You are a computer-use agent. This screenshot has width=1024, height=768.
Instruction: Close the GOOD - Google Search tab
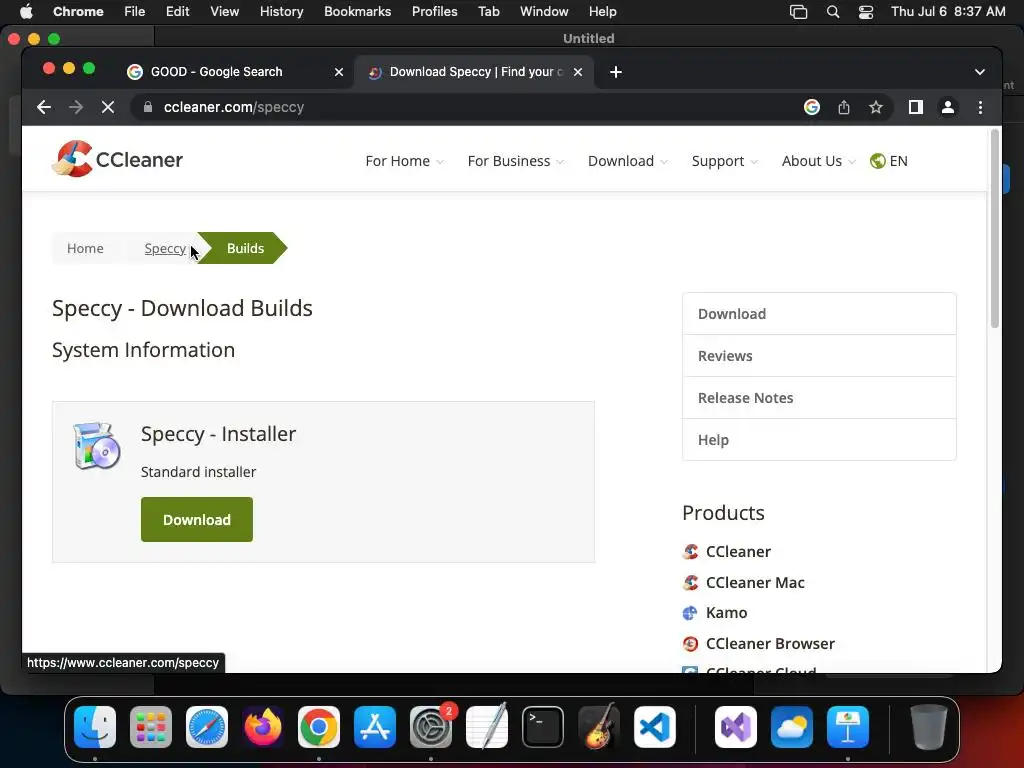[x=339, y=72]
